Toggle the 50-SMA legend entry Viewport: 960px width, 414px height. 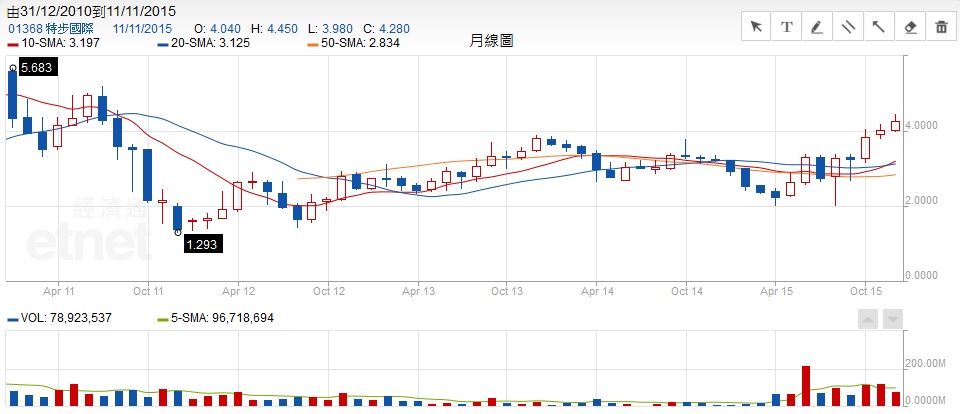347,44
